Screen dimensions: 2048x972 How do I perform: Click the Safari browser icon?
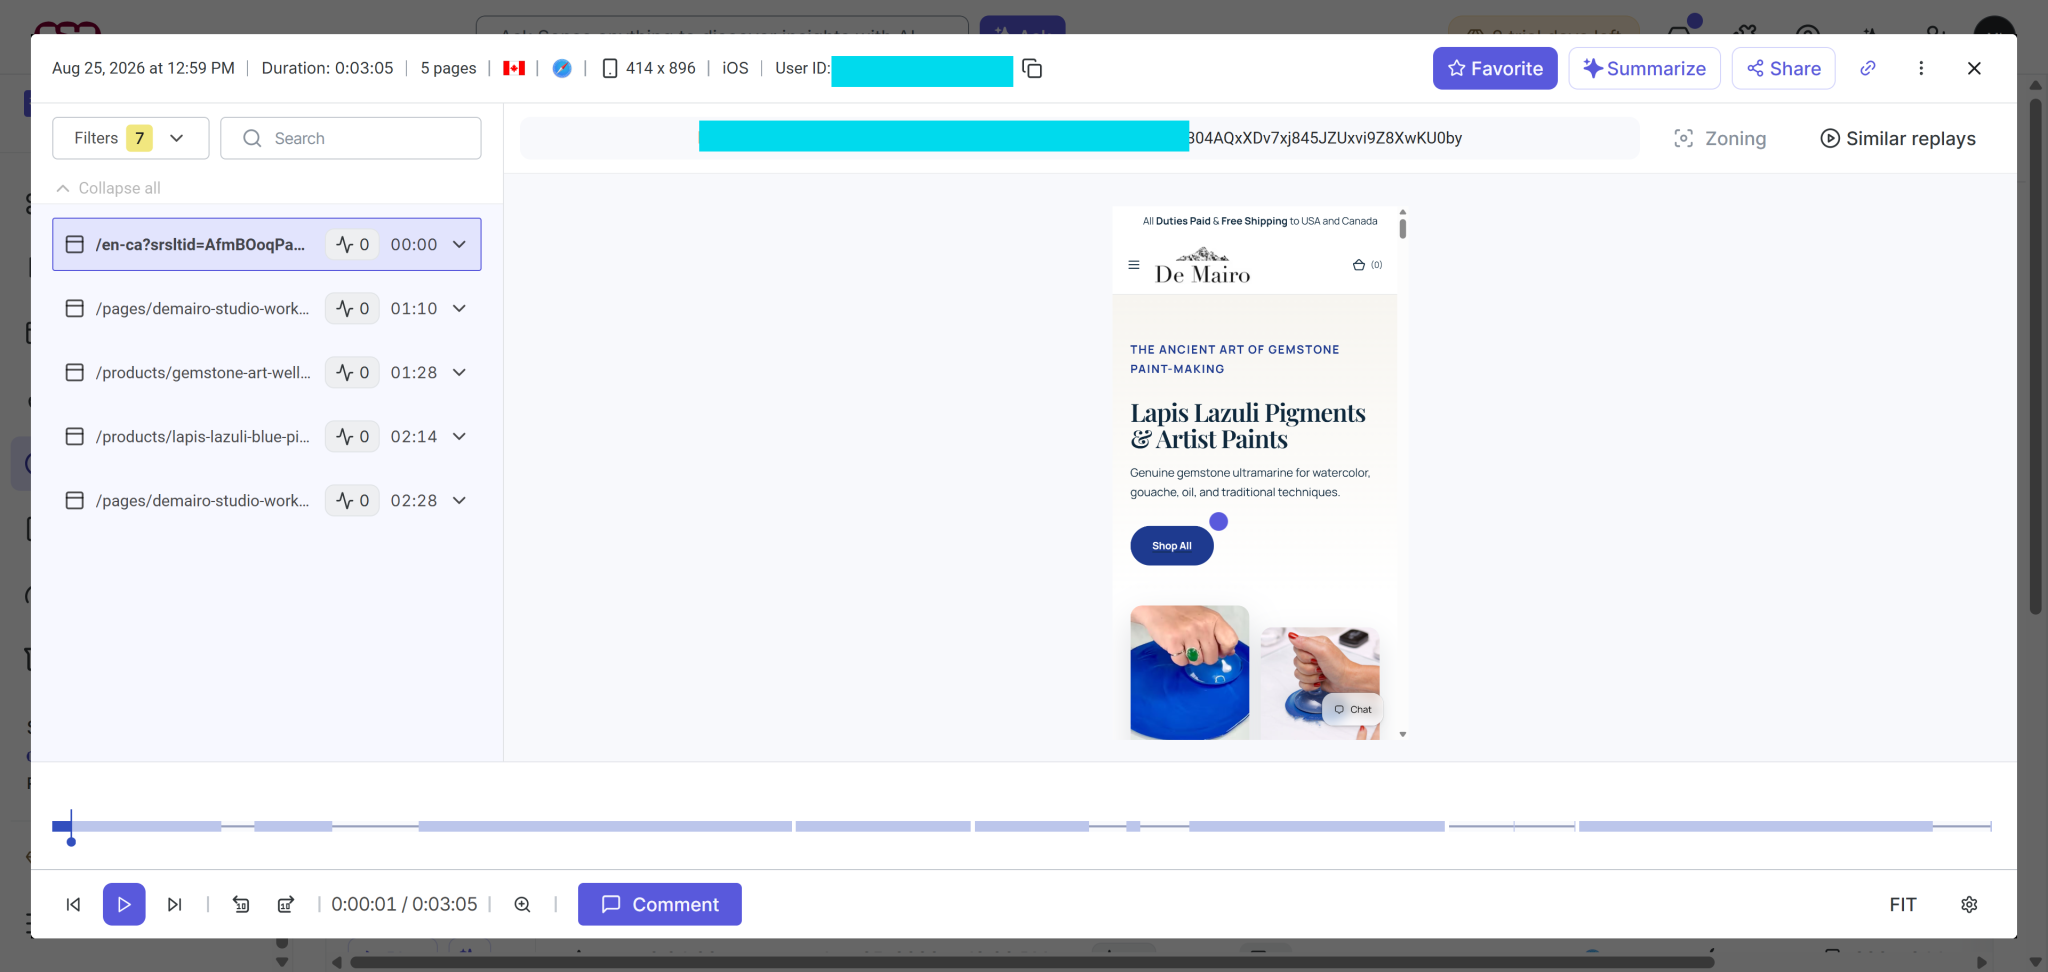tap(562, 68)
